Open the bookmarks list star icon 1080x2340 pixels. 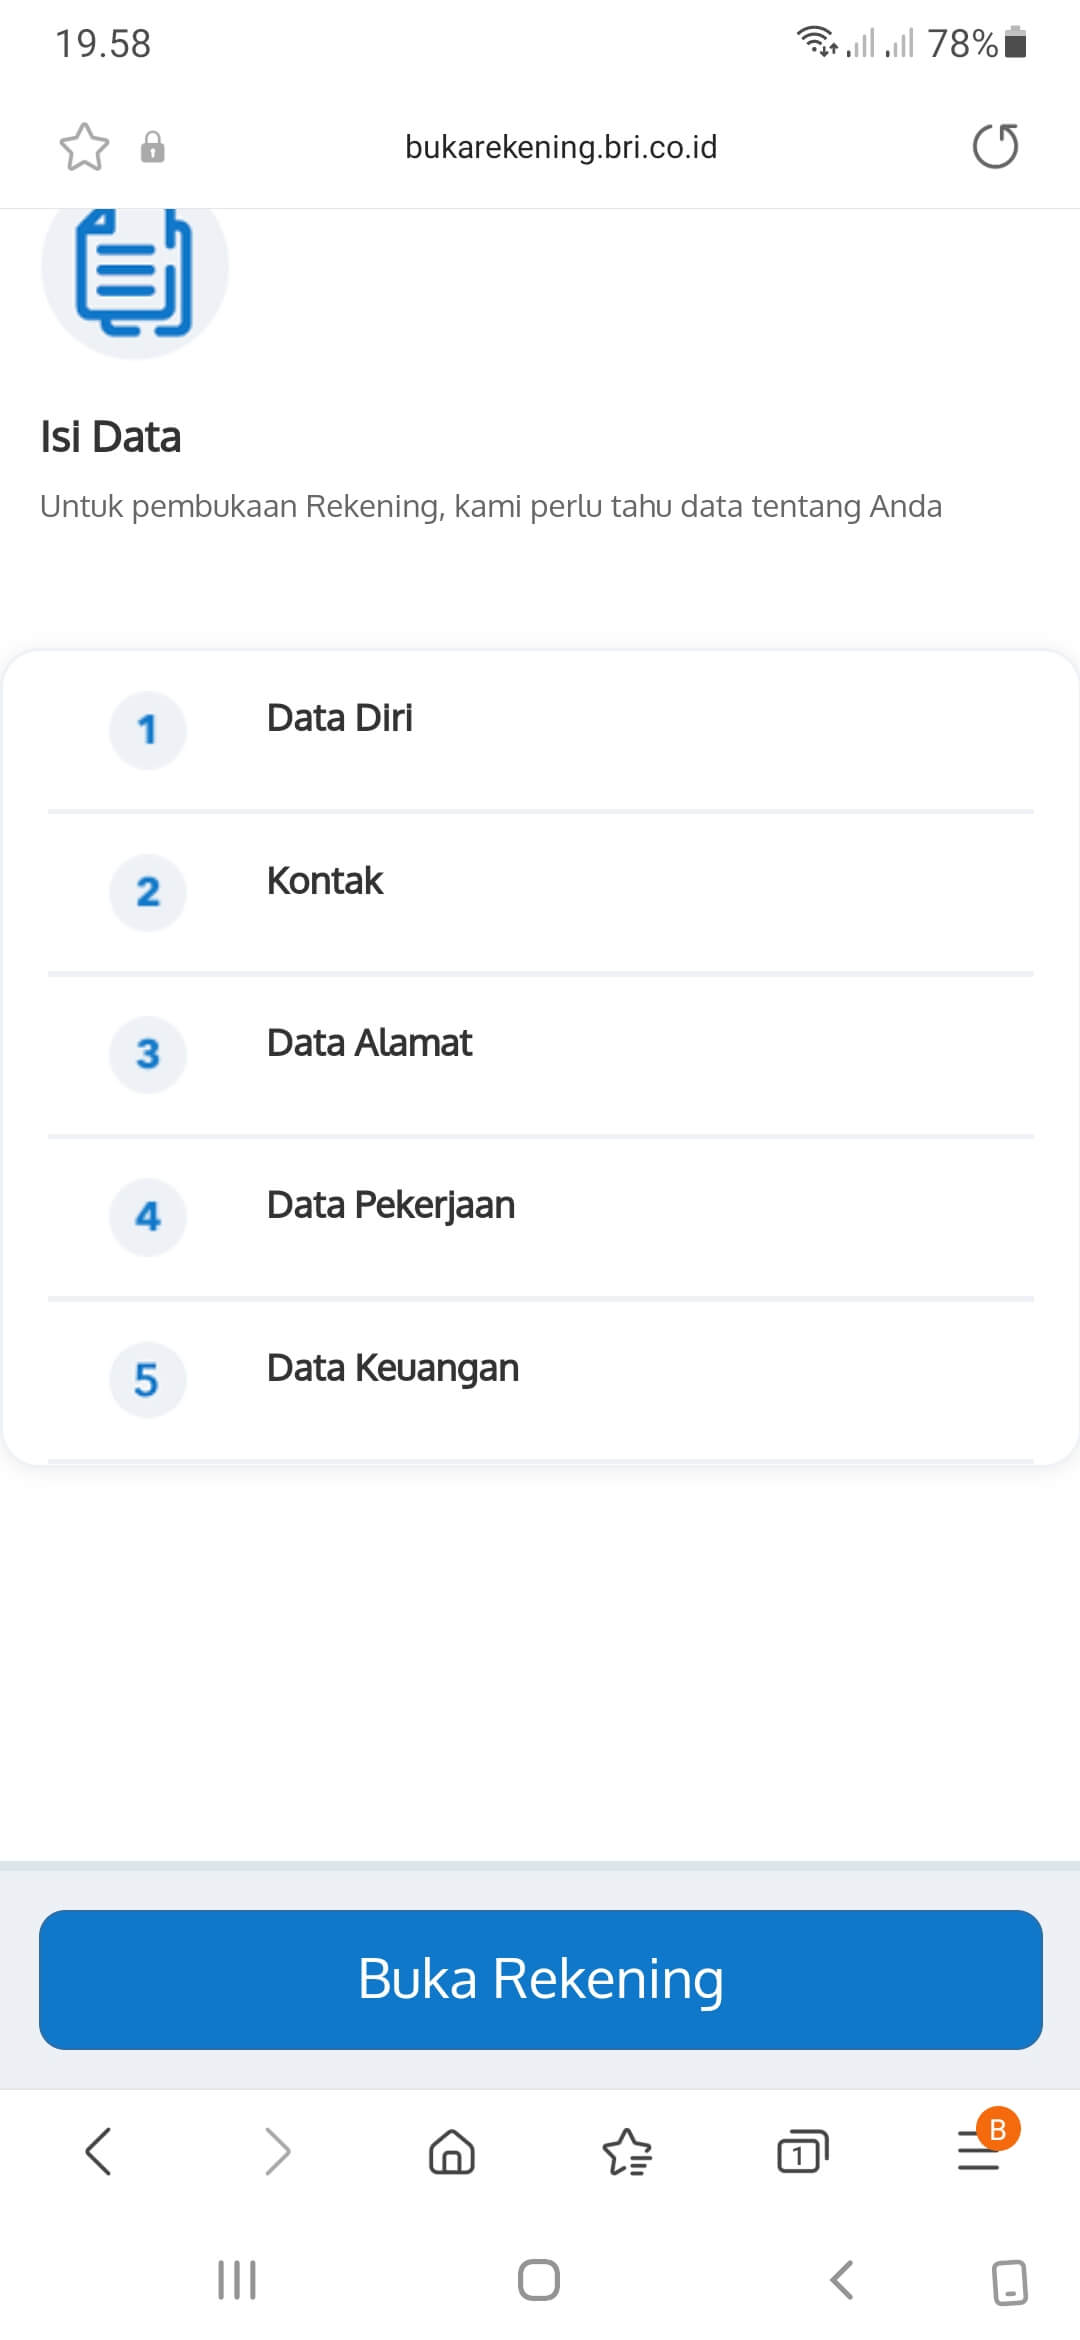(x=627, y=2151)
